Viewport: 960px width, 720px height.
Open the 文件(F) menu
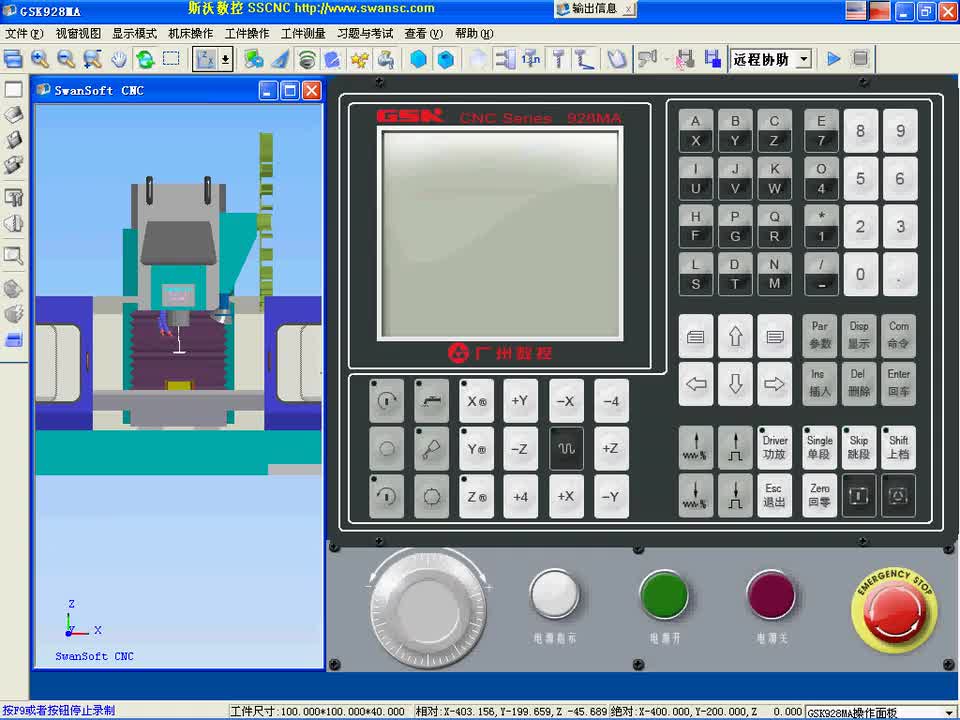pyautogui.click(x=24, y=33)
